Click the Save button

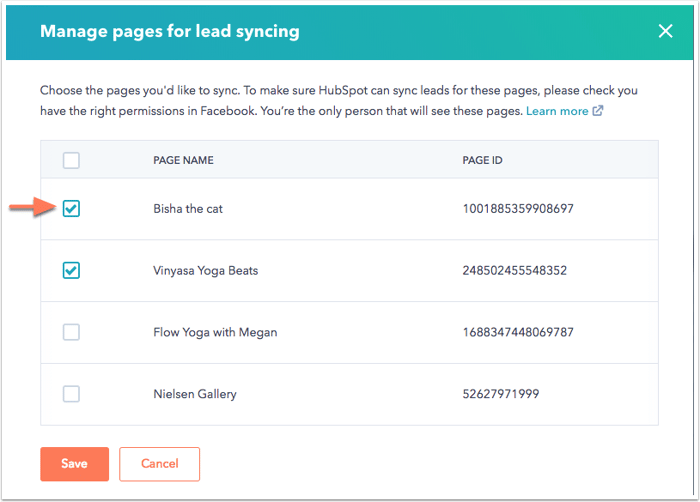(x=75, y=464)
